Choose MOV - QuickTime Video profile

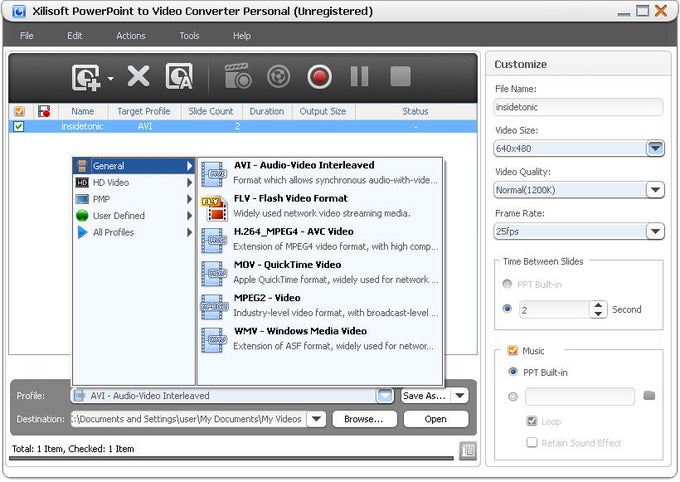point(320,272)
